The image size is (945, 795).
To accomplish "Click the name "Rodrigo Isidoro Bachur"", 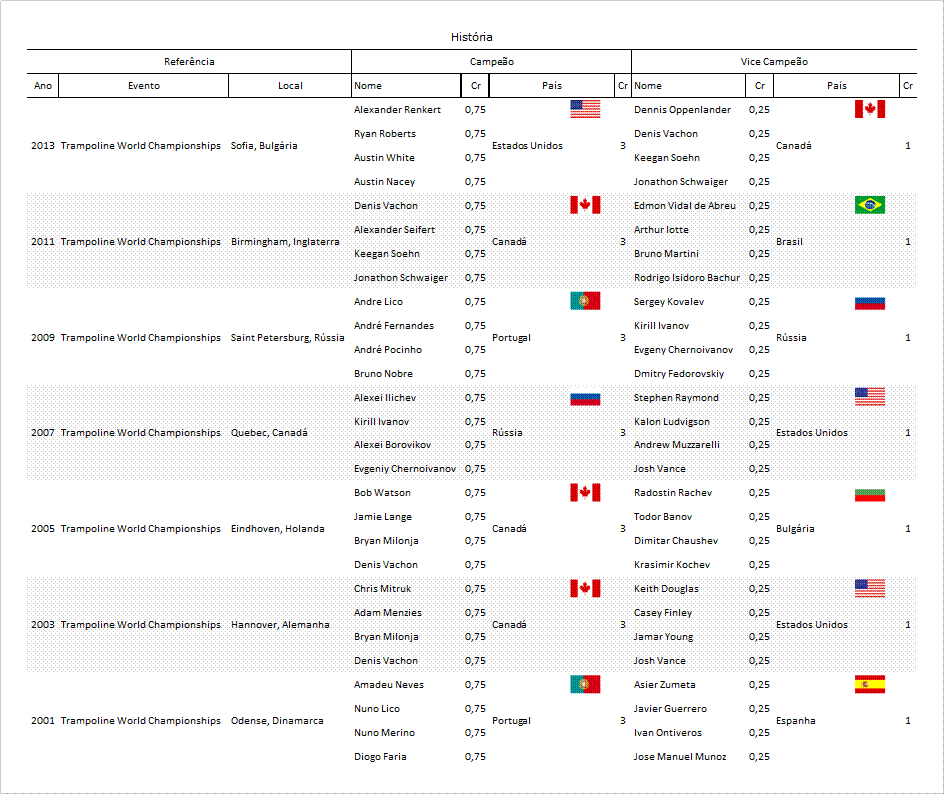I will pyautogui.click(x=687, y=278).
